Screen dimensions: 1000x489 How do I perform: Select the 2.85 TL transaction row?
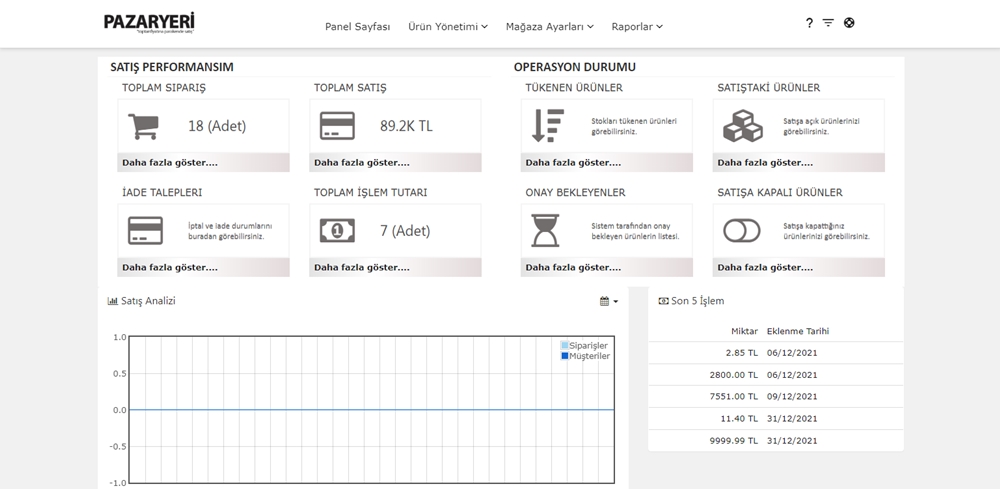pyautogui.click(x=776, y=353)
